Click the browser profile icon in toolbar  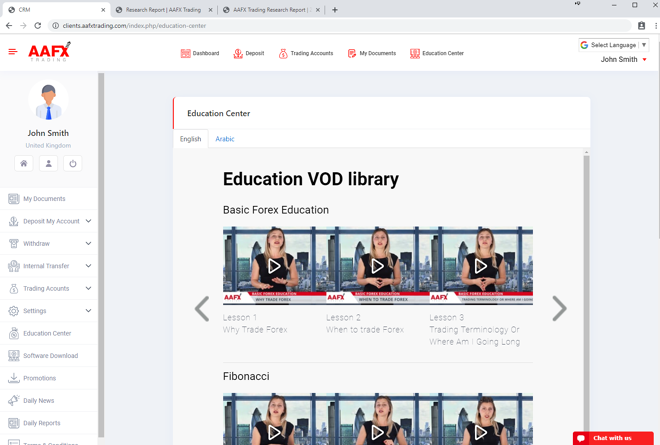(641, 26)
